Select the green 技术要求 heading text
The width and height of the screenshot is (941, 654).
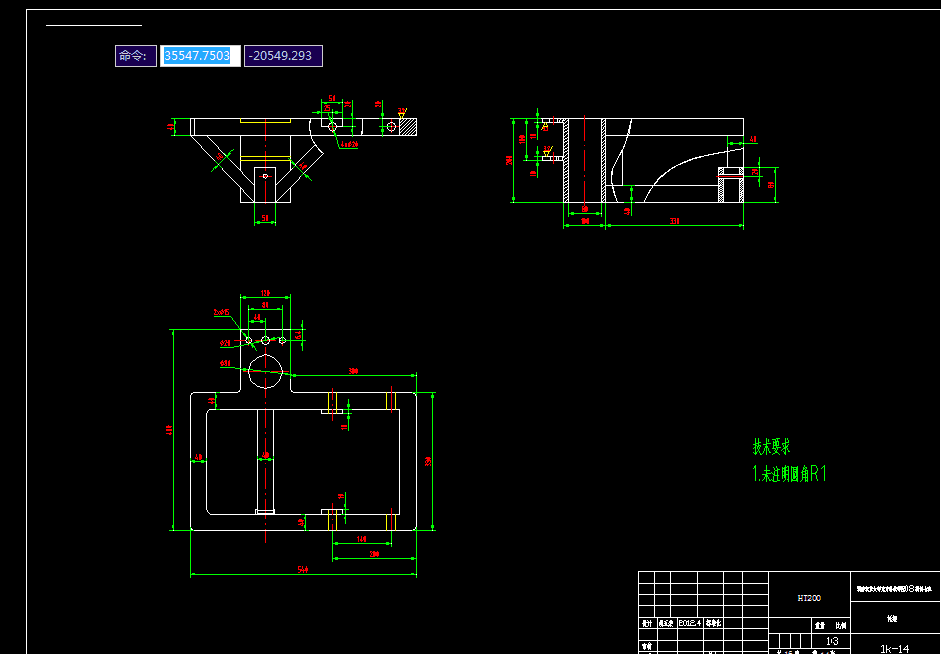click(772, 446)
